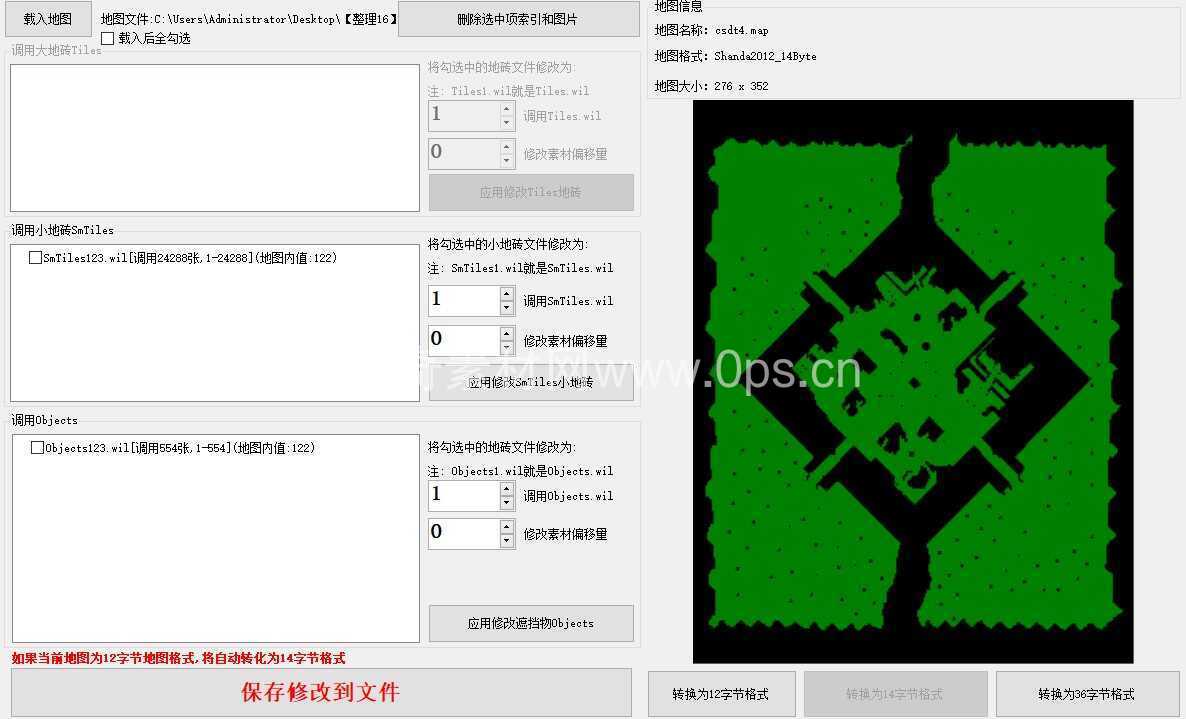Increase 调用SmTiles.wil value with up arrow
The width and height of the screenshot is (1186, 719).
(507, 294)
